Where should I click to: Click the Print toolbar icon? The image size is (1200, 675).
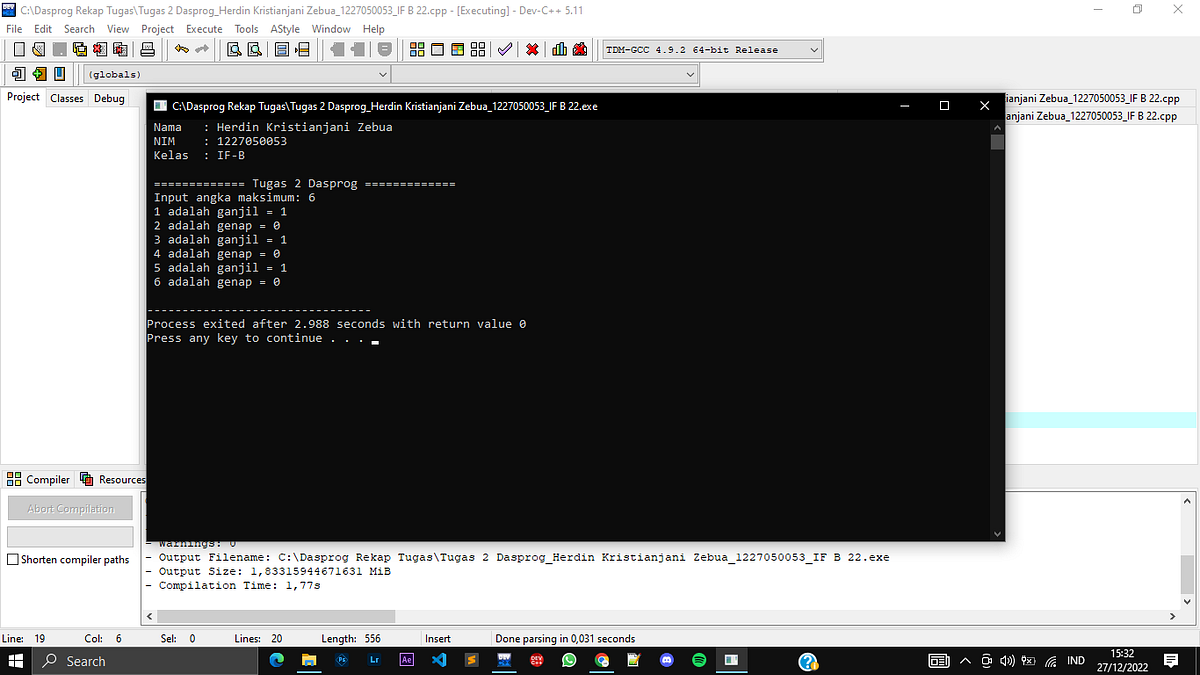tap(147, 49)
